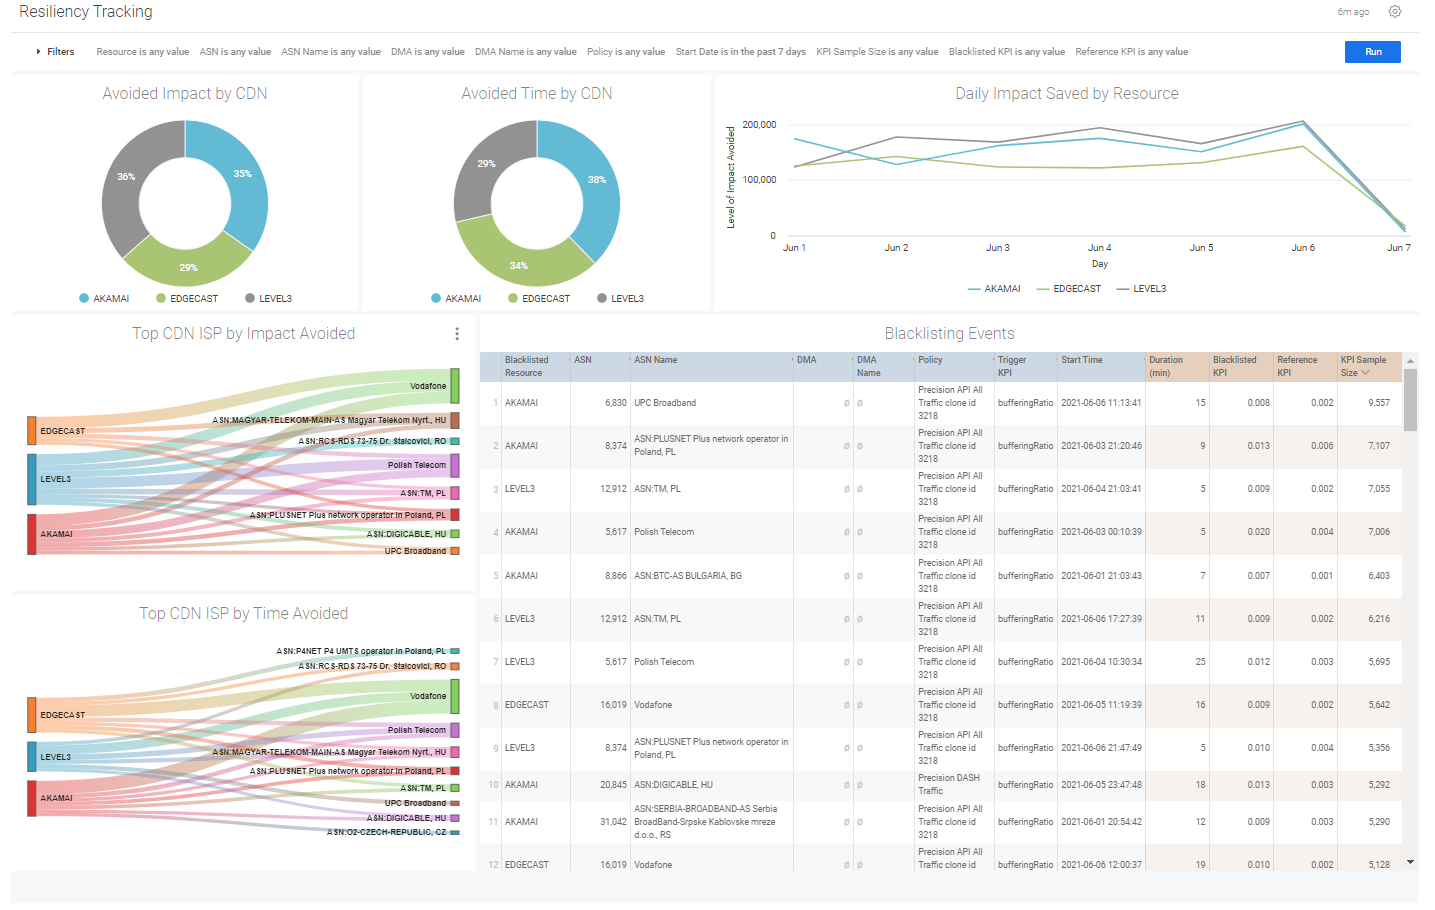
Task: Open the 'Resource is any value' filter
Action: [142, 51]
